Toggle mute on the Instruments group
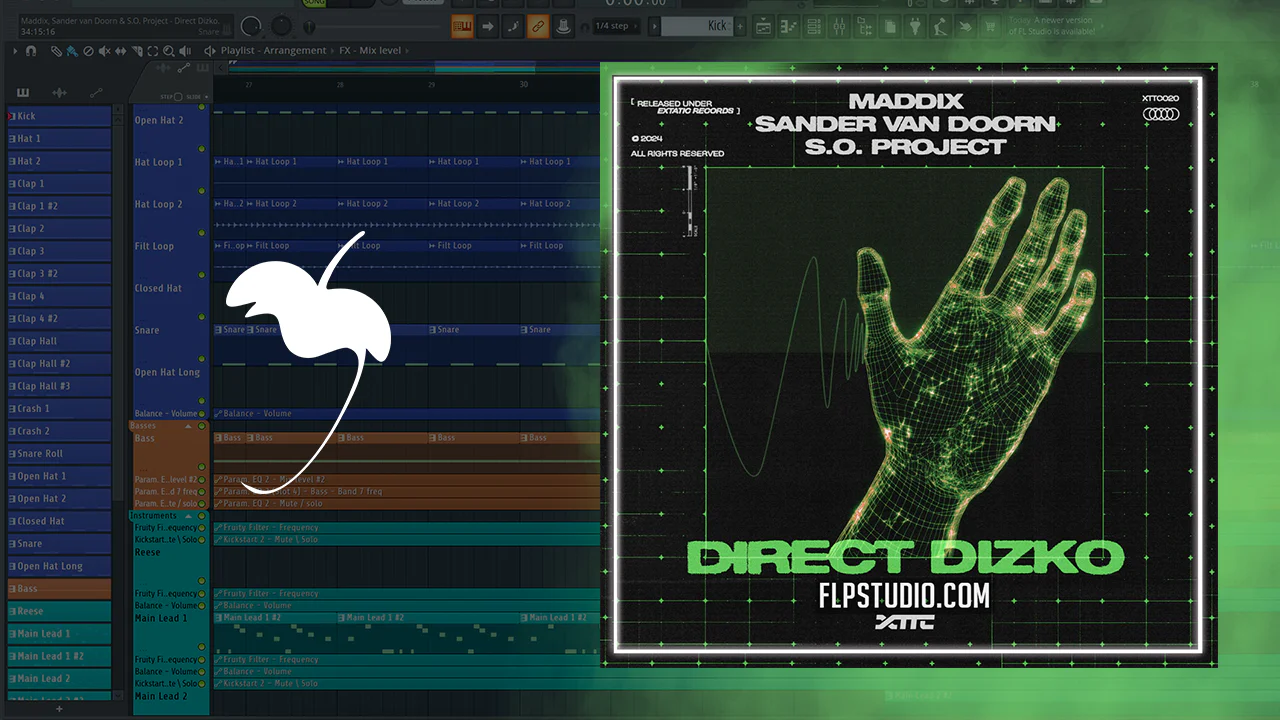The width and height of the screenshot is (1280, 720). click(201, 516)
